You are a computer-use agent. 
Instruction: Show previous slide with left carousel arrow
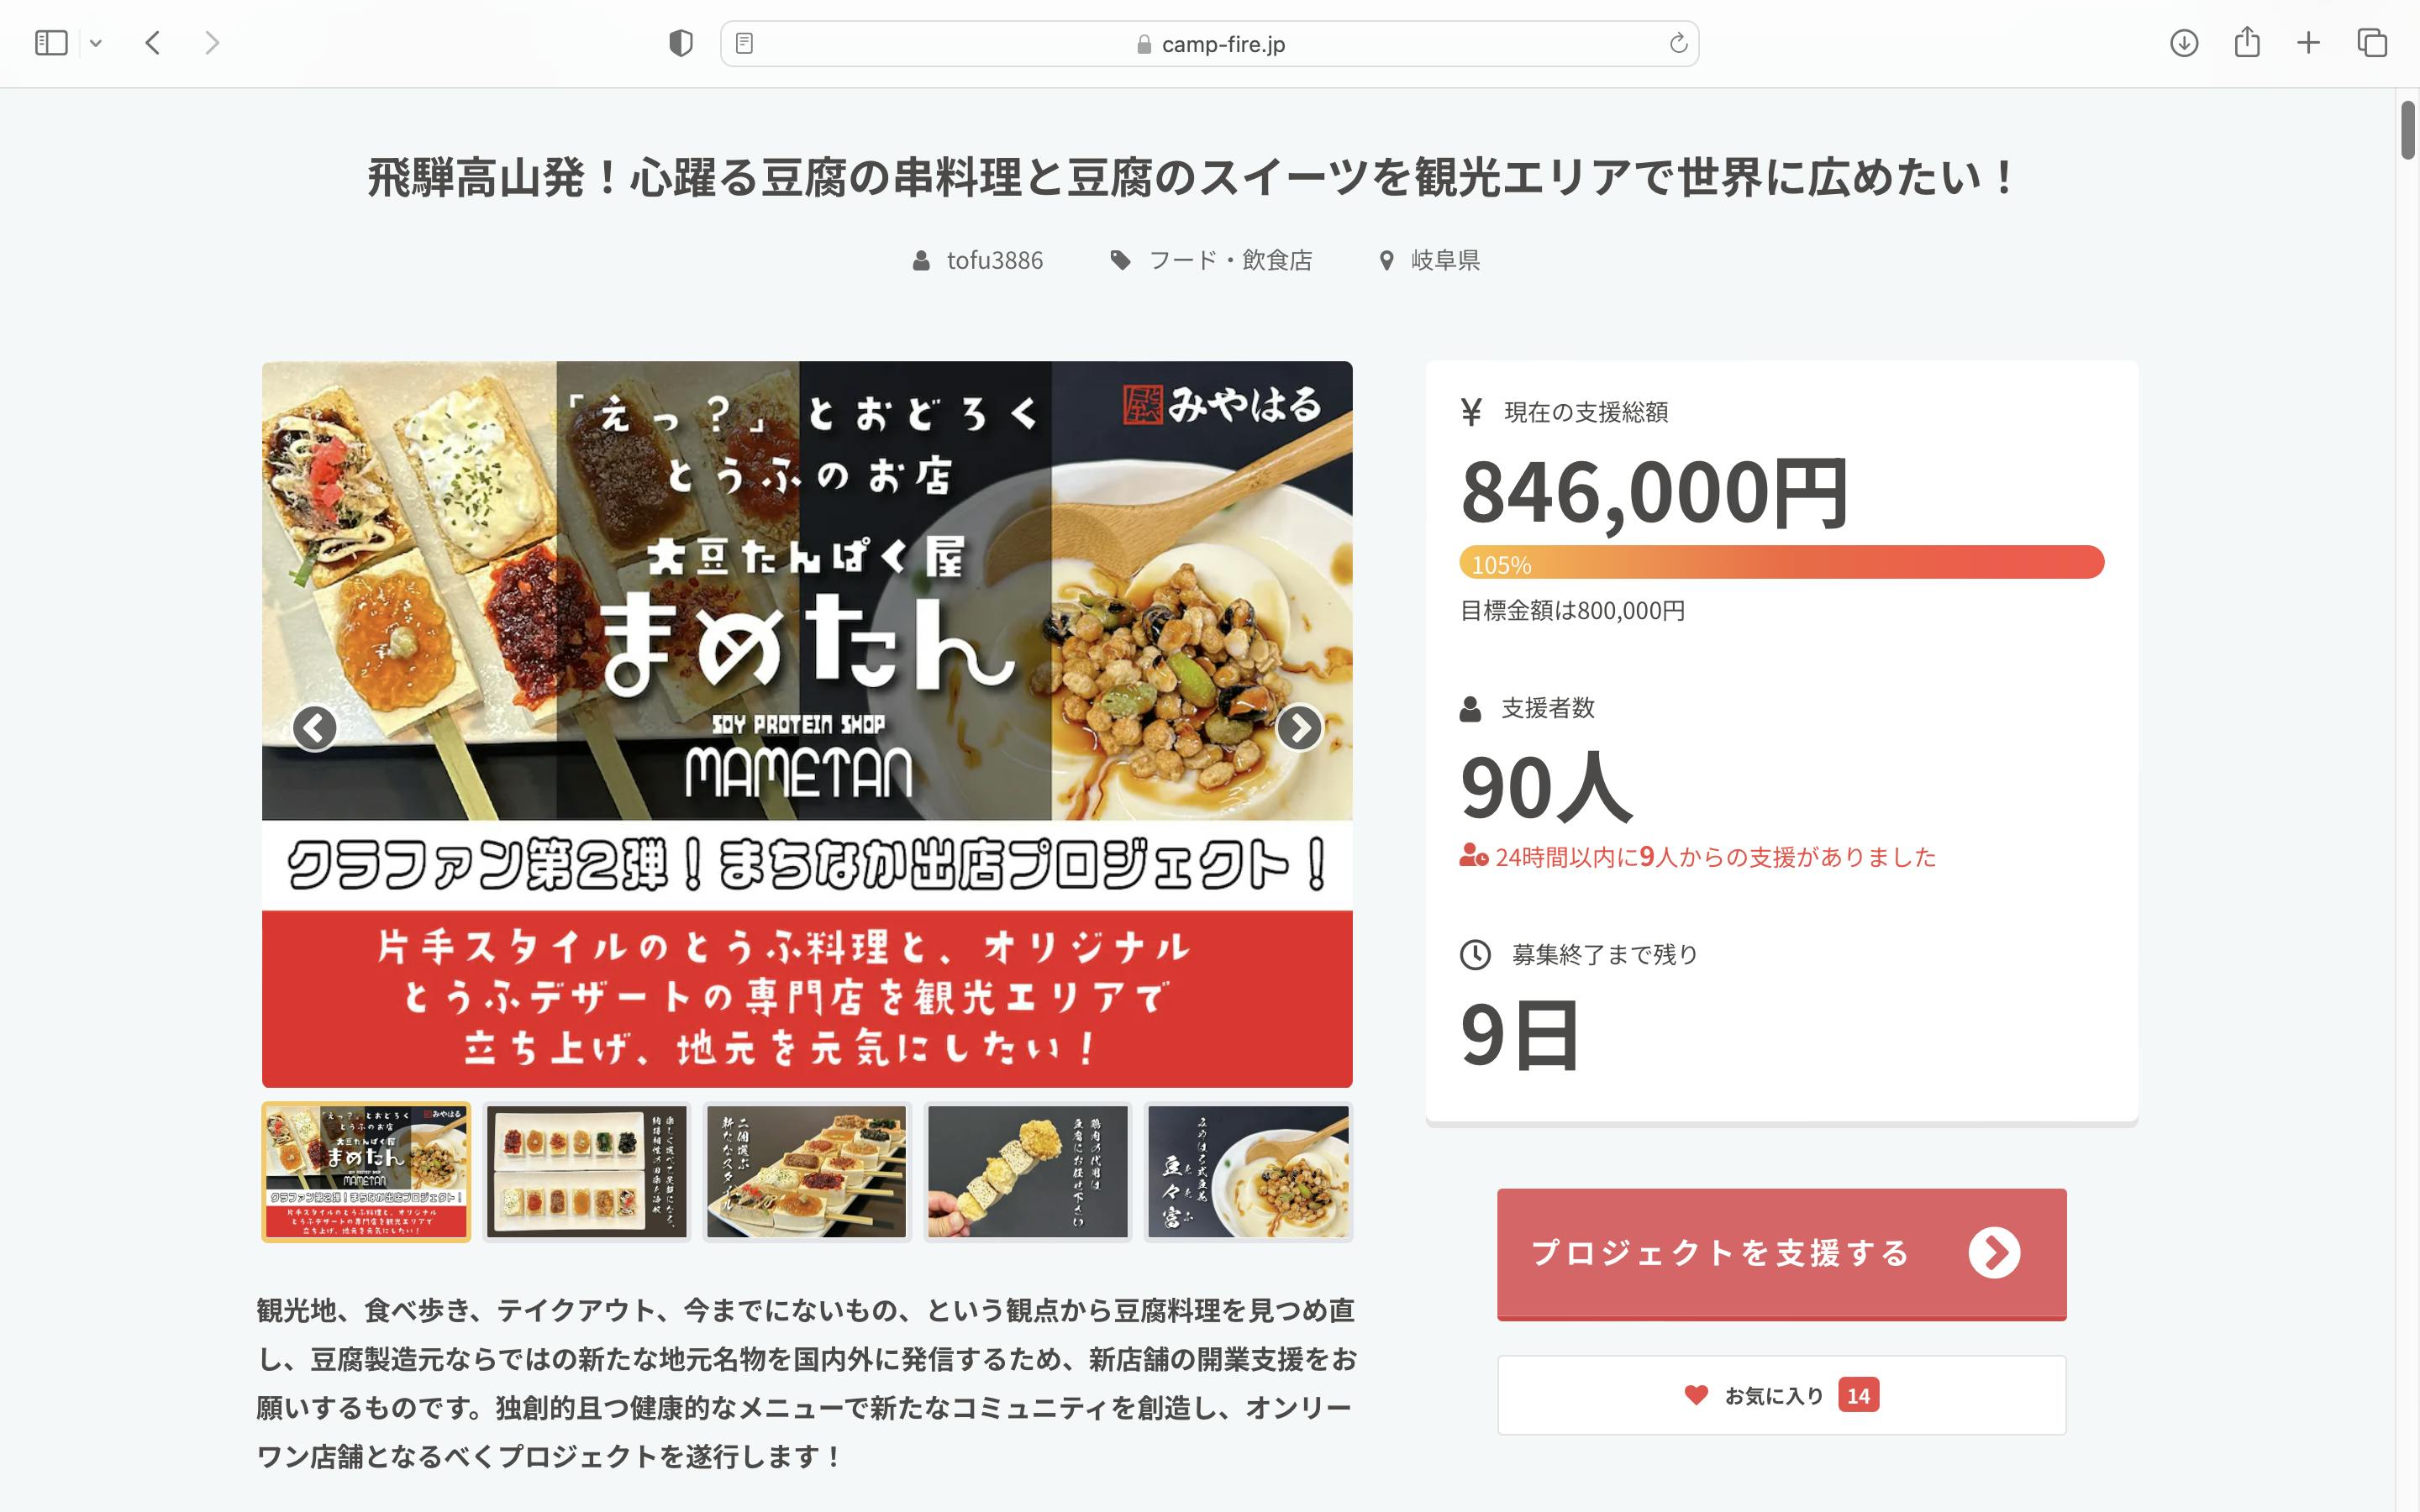click(x=315, y=727)
